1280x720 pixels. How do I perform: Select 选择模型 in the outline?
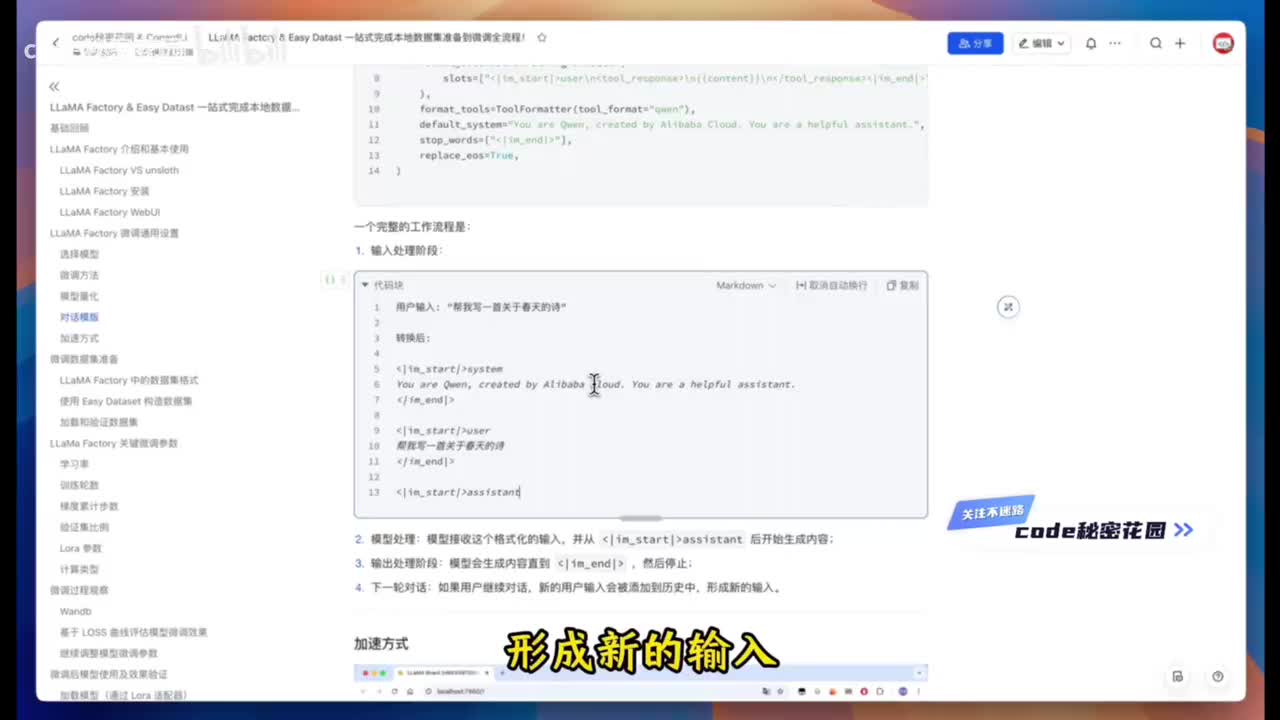[79, 254]
